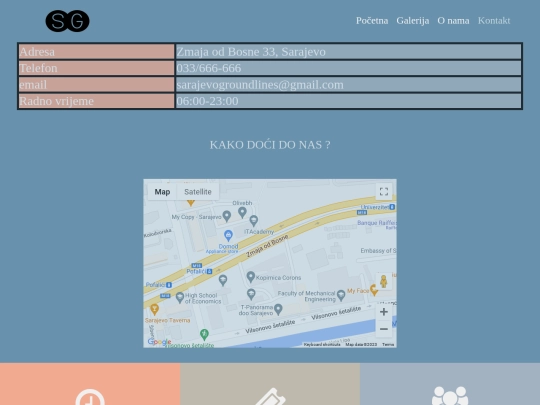
Task: Switch map to Satellite view
Action: point(198,192)
